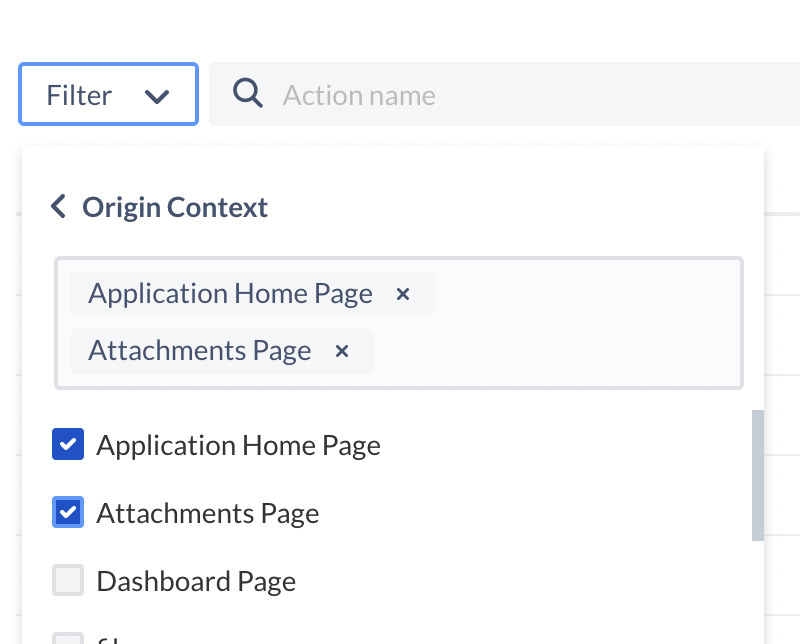Click the Application Home Page tag chip
This screenshot has width=800, height=644.
coord(230,294)
